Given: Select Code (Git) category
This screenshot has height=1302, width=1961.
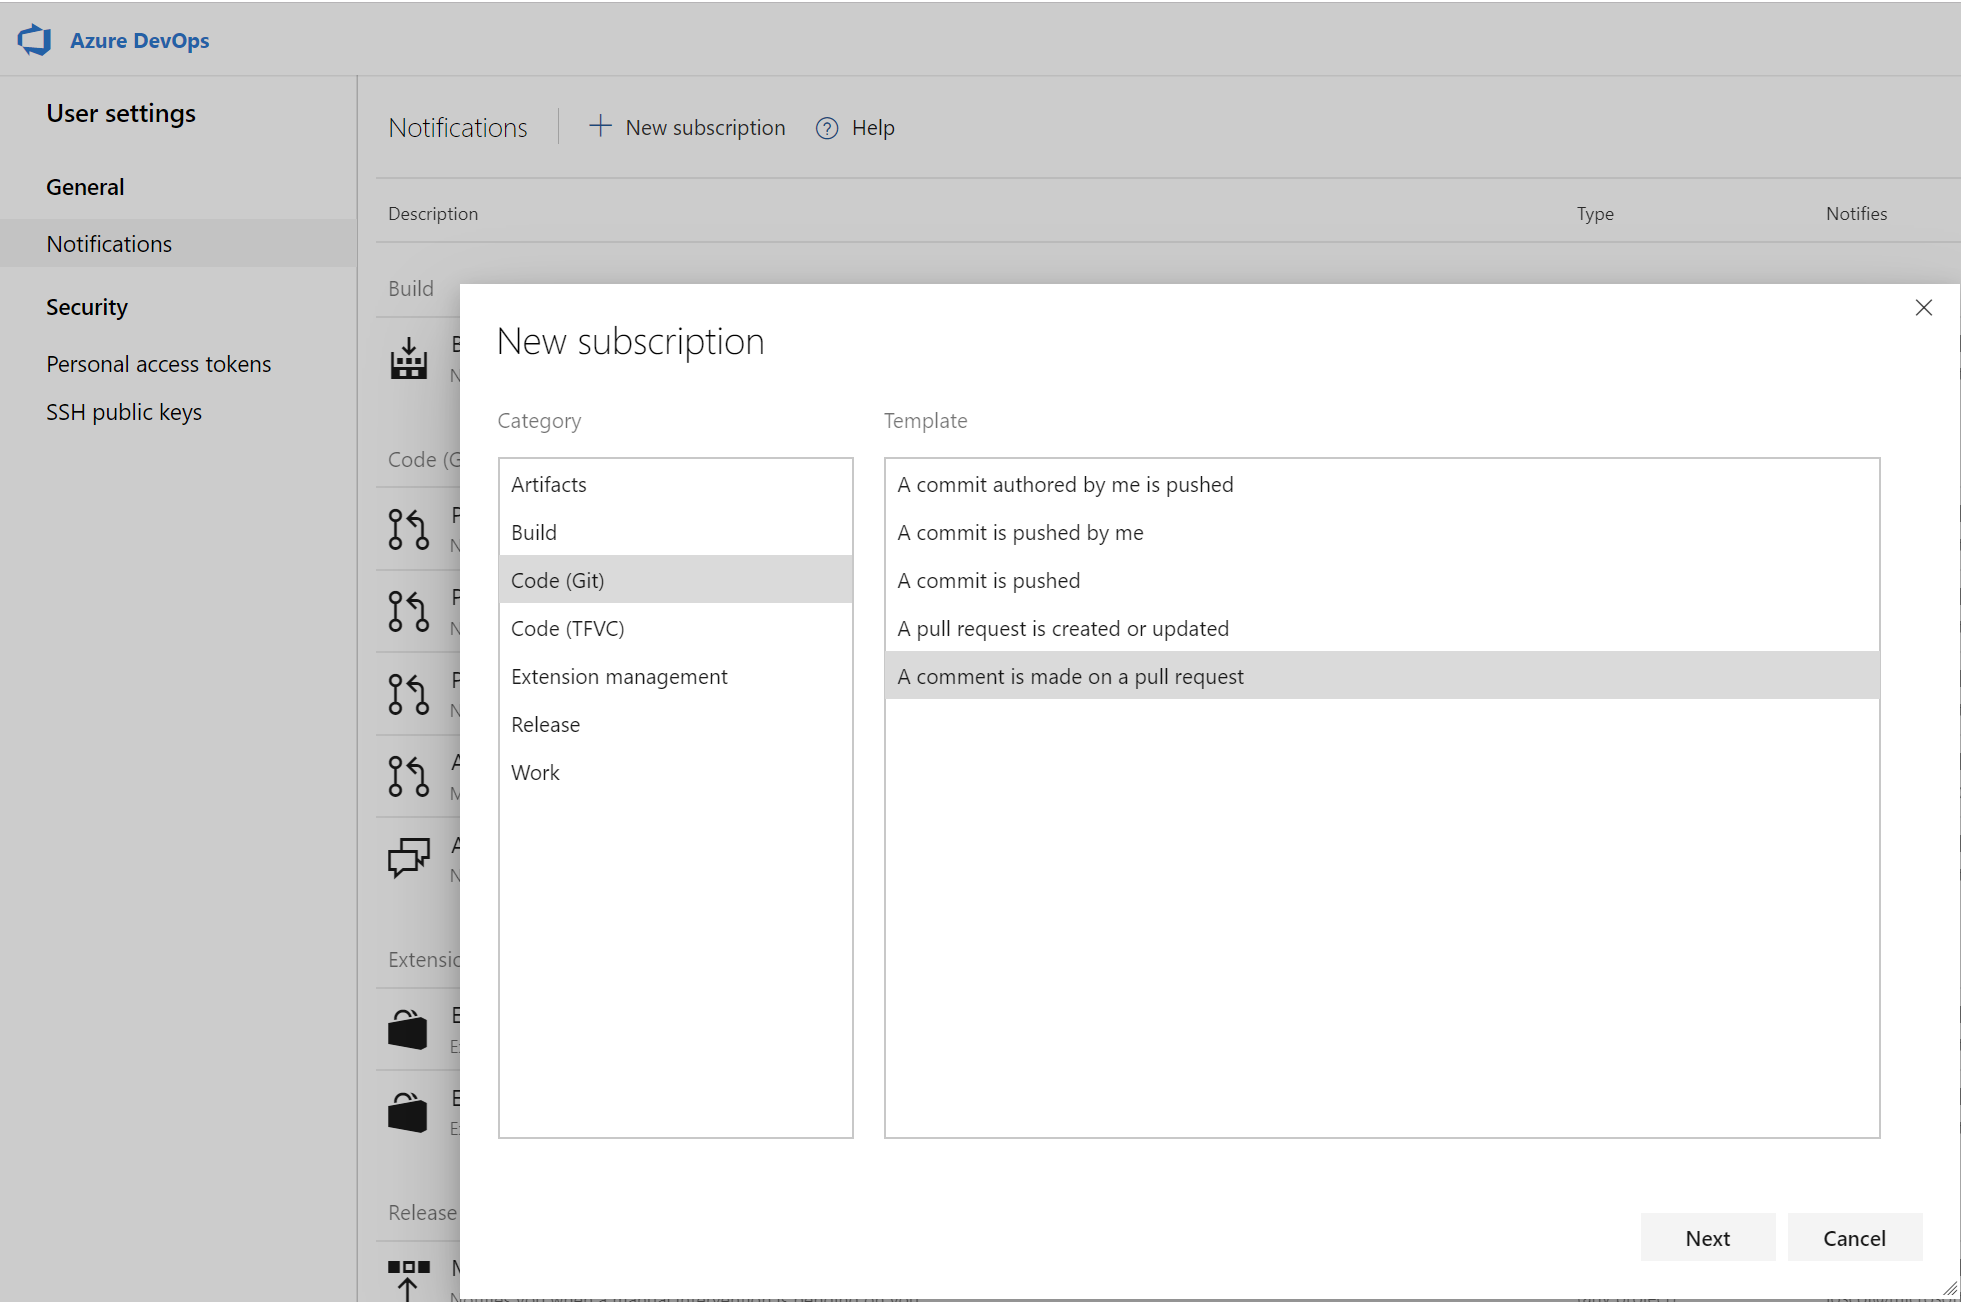Looking at the screenshot, I should 674,580.
